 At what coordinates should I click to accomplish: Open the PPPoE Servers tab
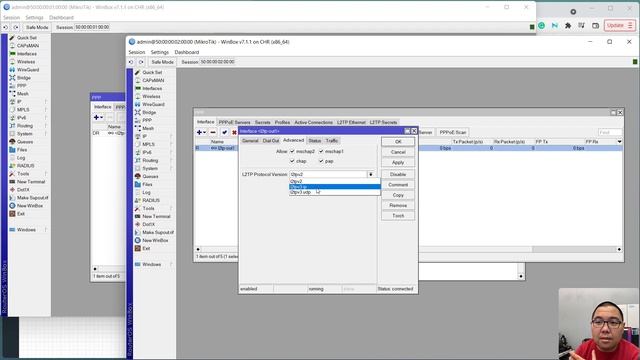pos(234,122)
